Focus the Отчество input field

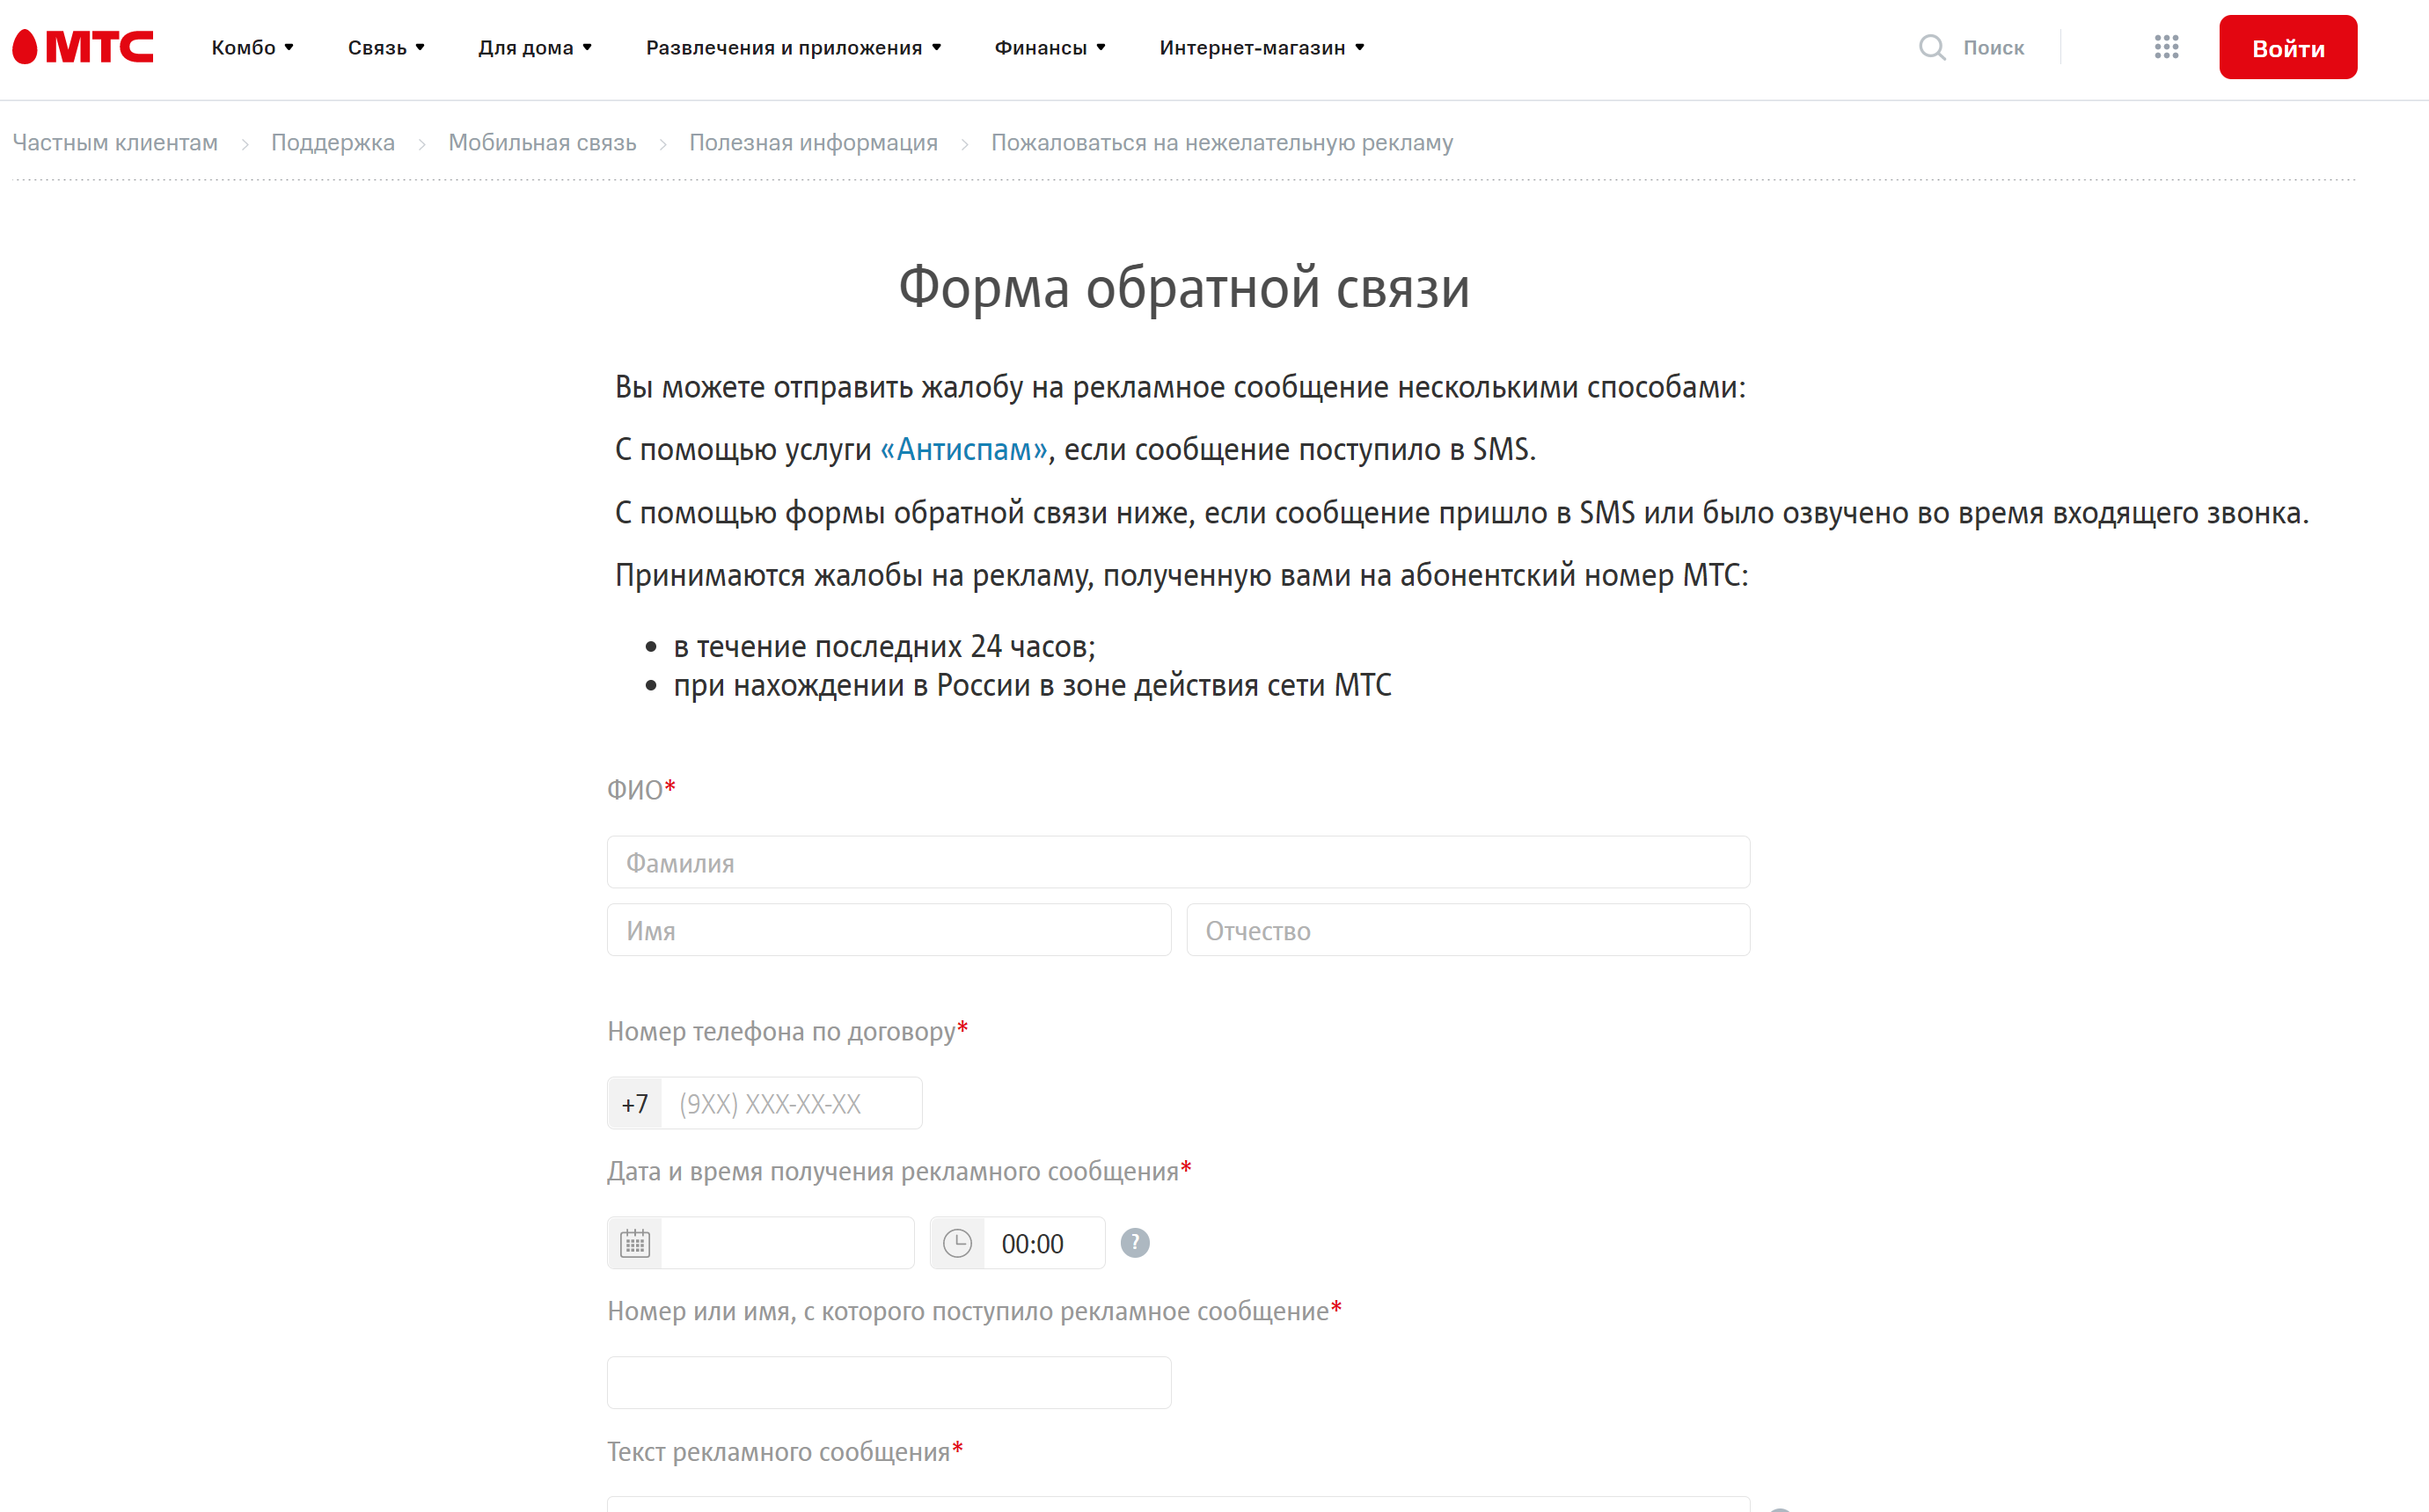tap(1468, 930)
